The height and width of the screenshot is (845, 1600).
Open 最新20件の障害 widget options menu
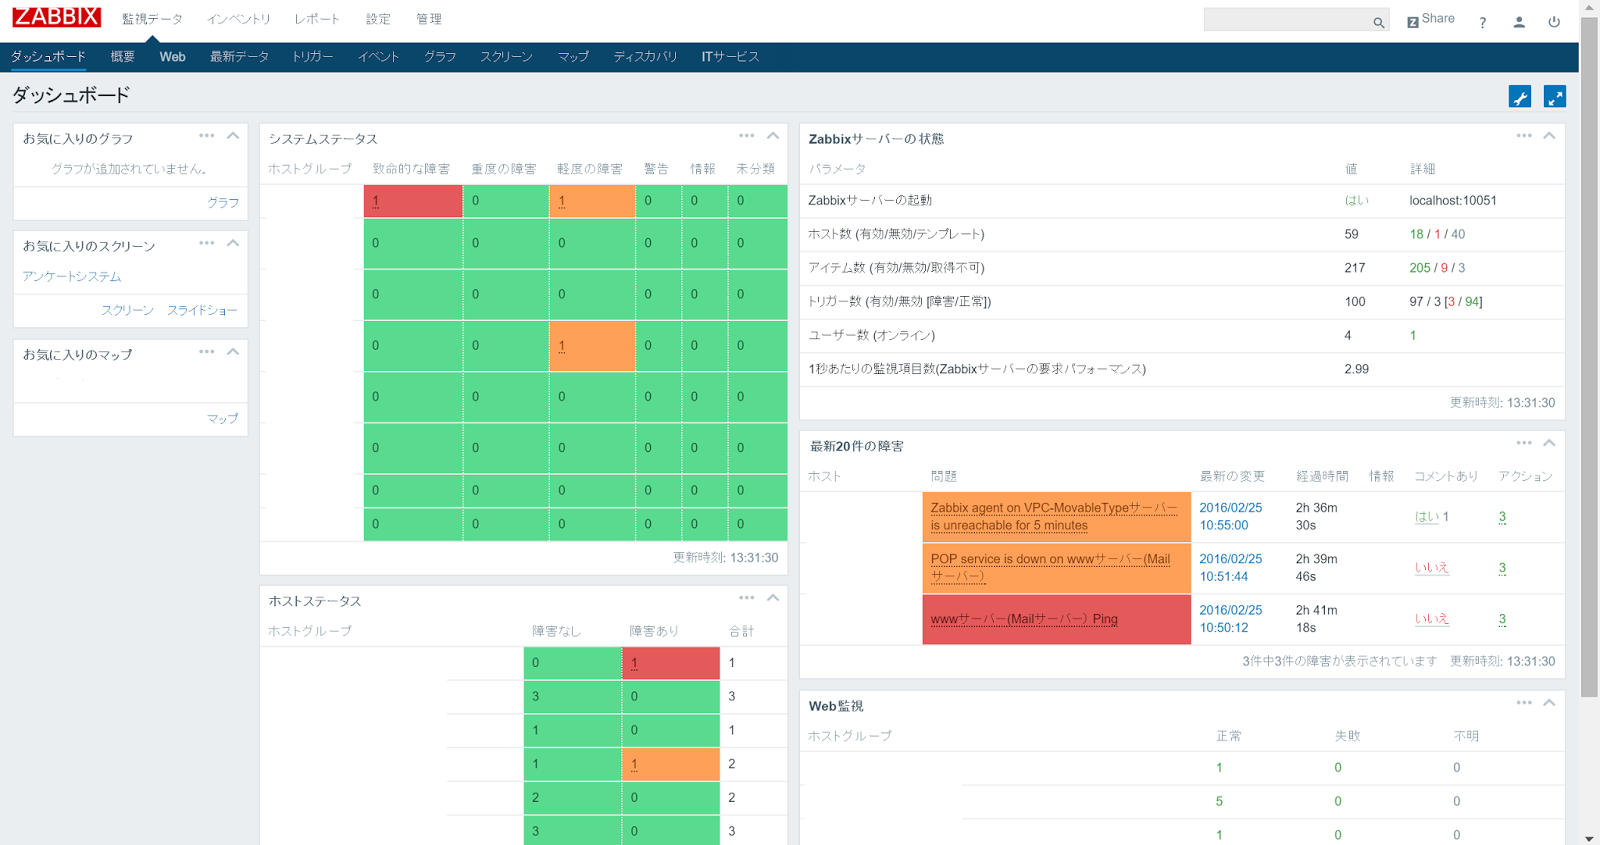pos(1524,443)
